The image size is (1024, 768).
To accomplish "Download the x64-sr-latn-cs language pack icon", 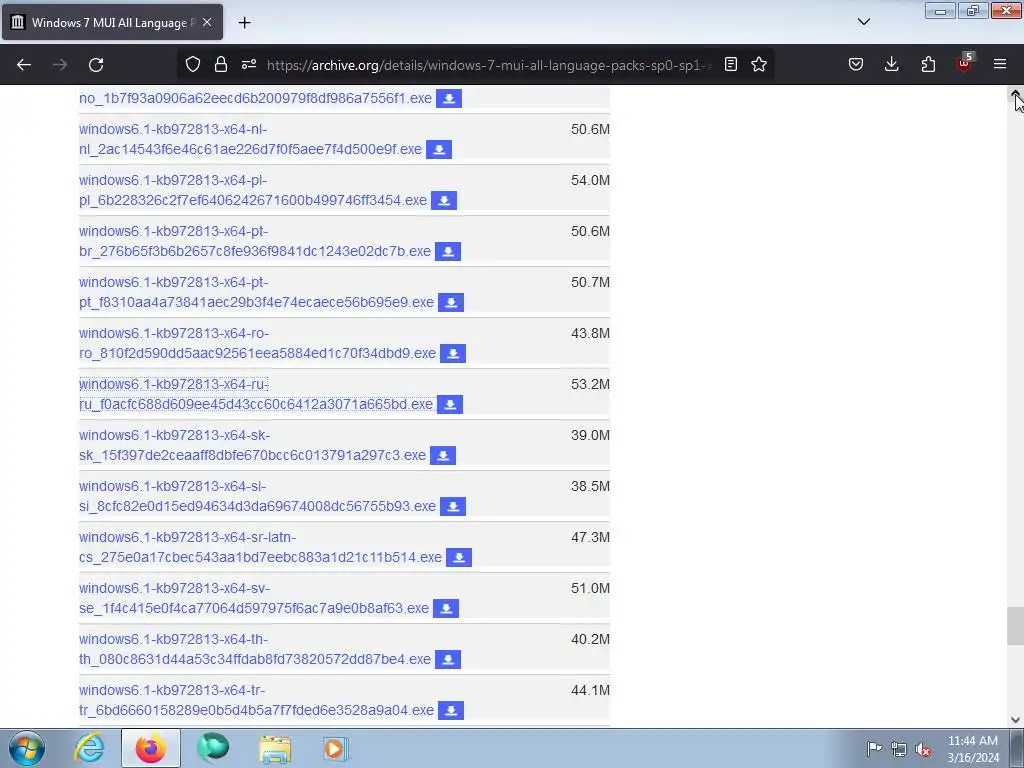I will (459, 557).
